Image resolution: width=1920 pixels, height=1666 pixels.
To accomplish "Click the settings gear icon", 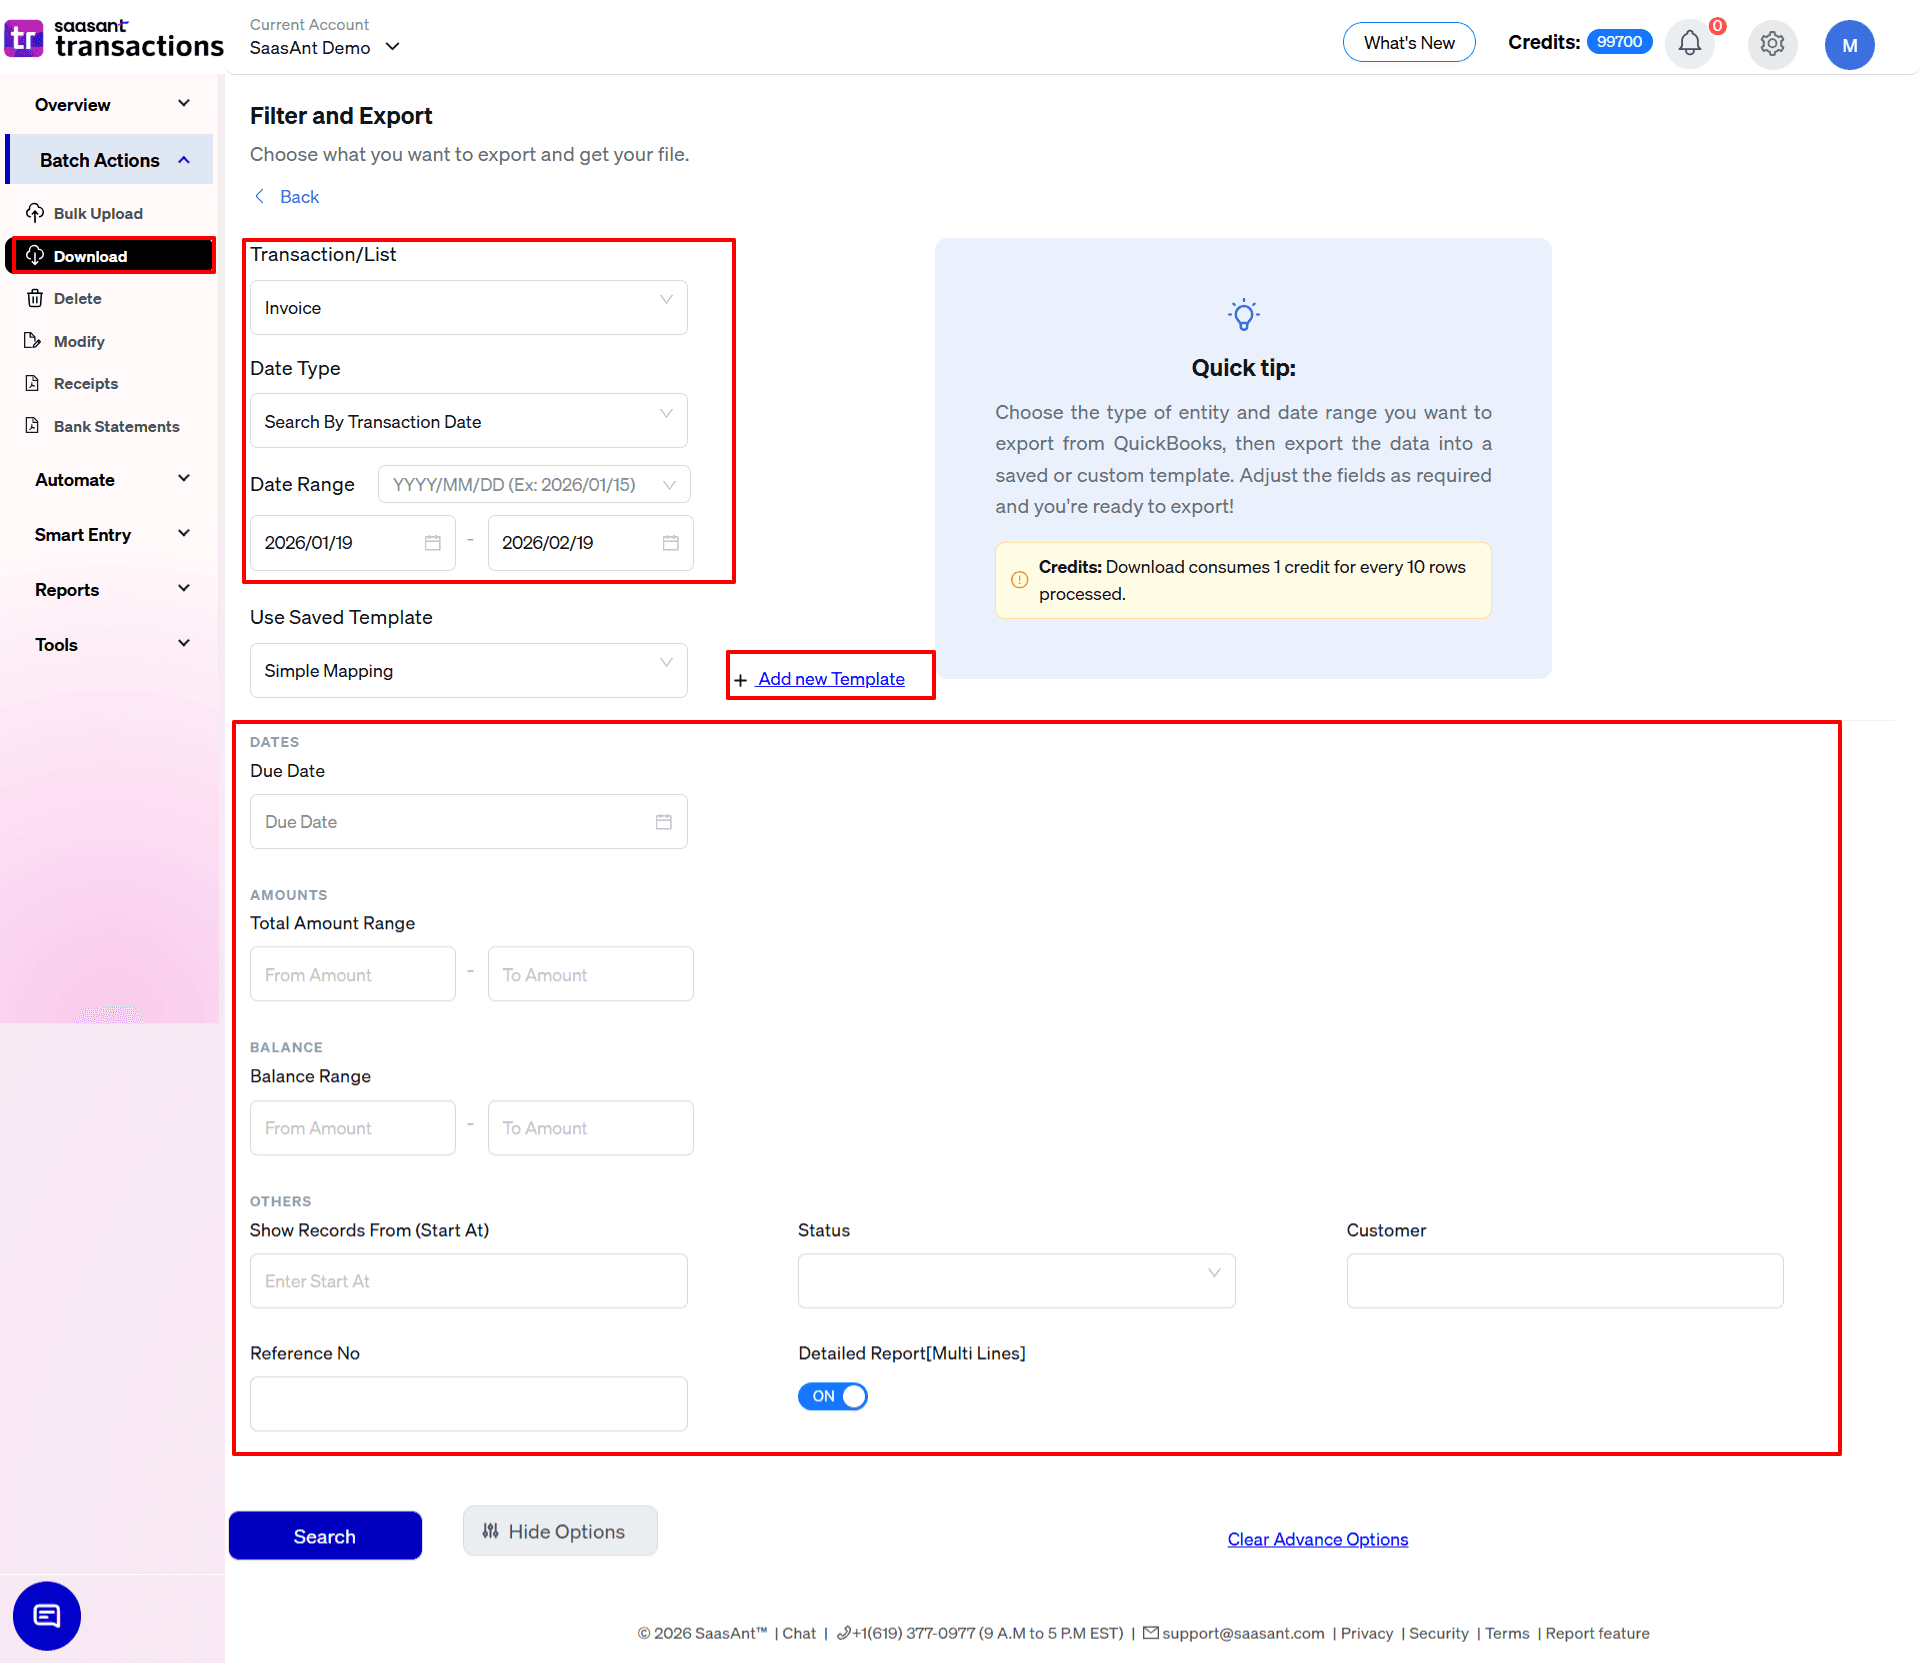I will (x=1772, y=44).
